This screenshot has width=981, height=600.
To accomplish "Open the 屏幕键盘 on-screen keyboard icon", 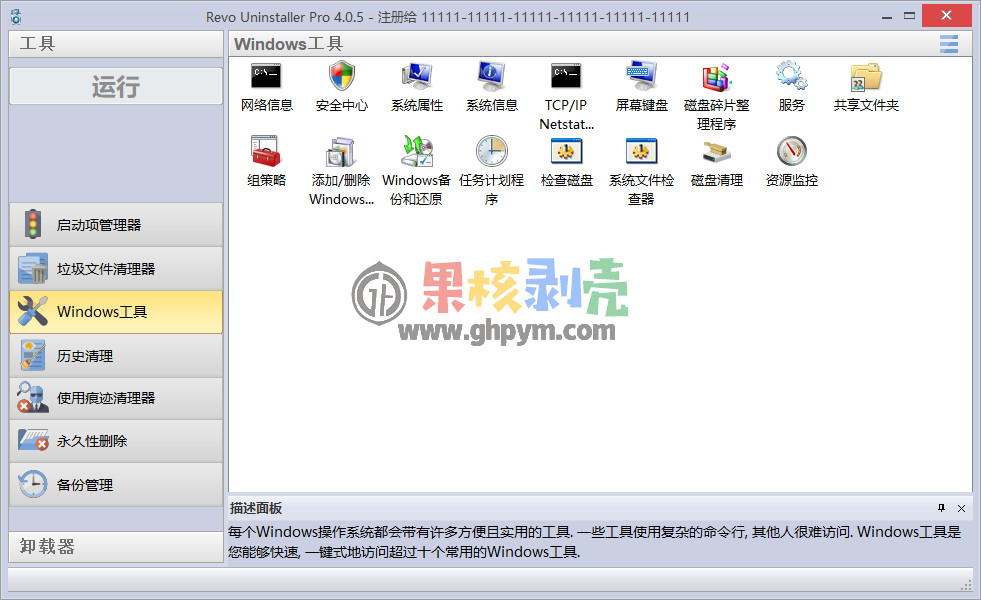I will click(641, 86).
